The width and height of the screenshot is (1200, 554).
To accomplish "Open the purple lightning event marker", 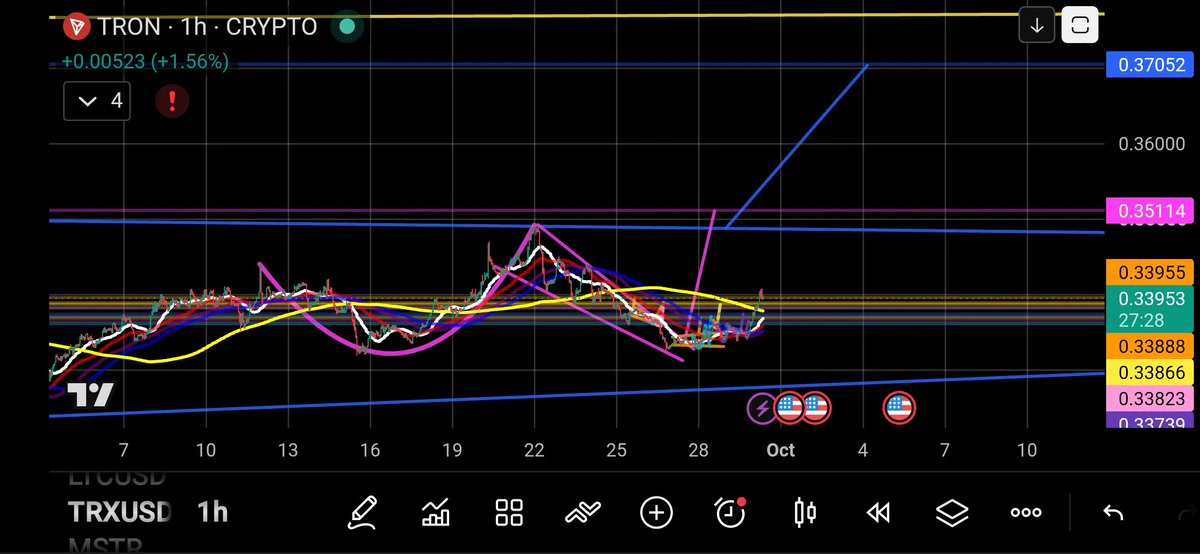I will pyautogui.click(x=762, y=407).
